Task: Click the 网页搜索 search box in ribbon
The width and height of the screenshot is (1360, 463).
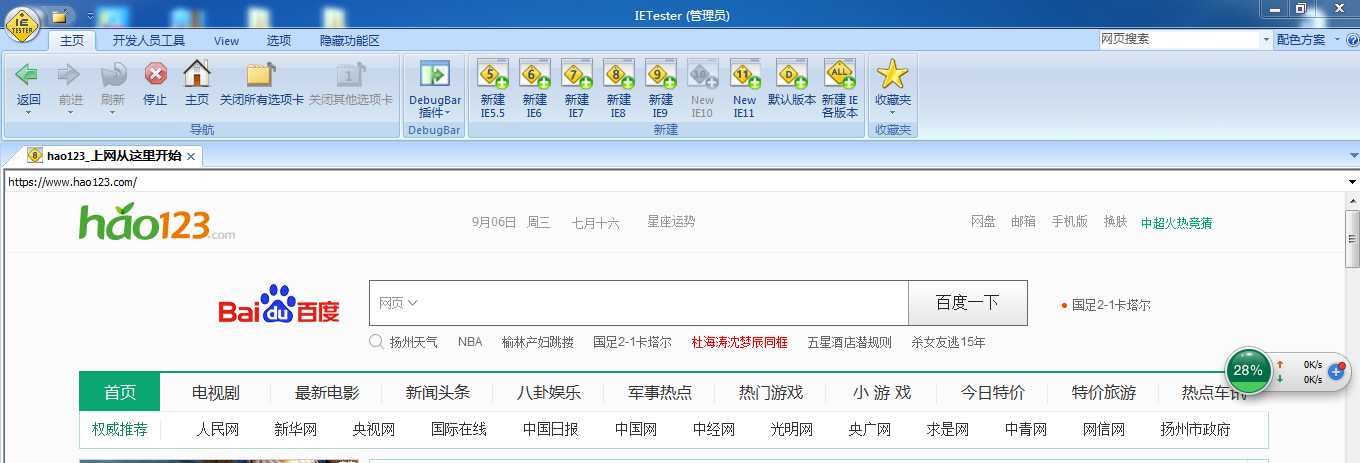Action: 1178,40
